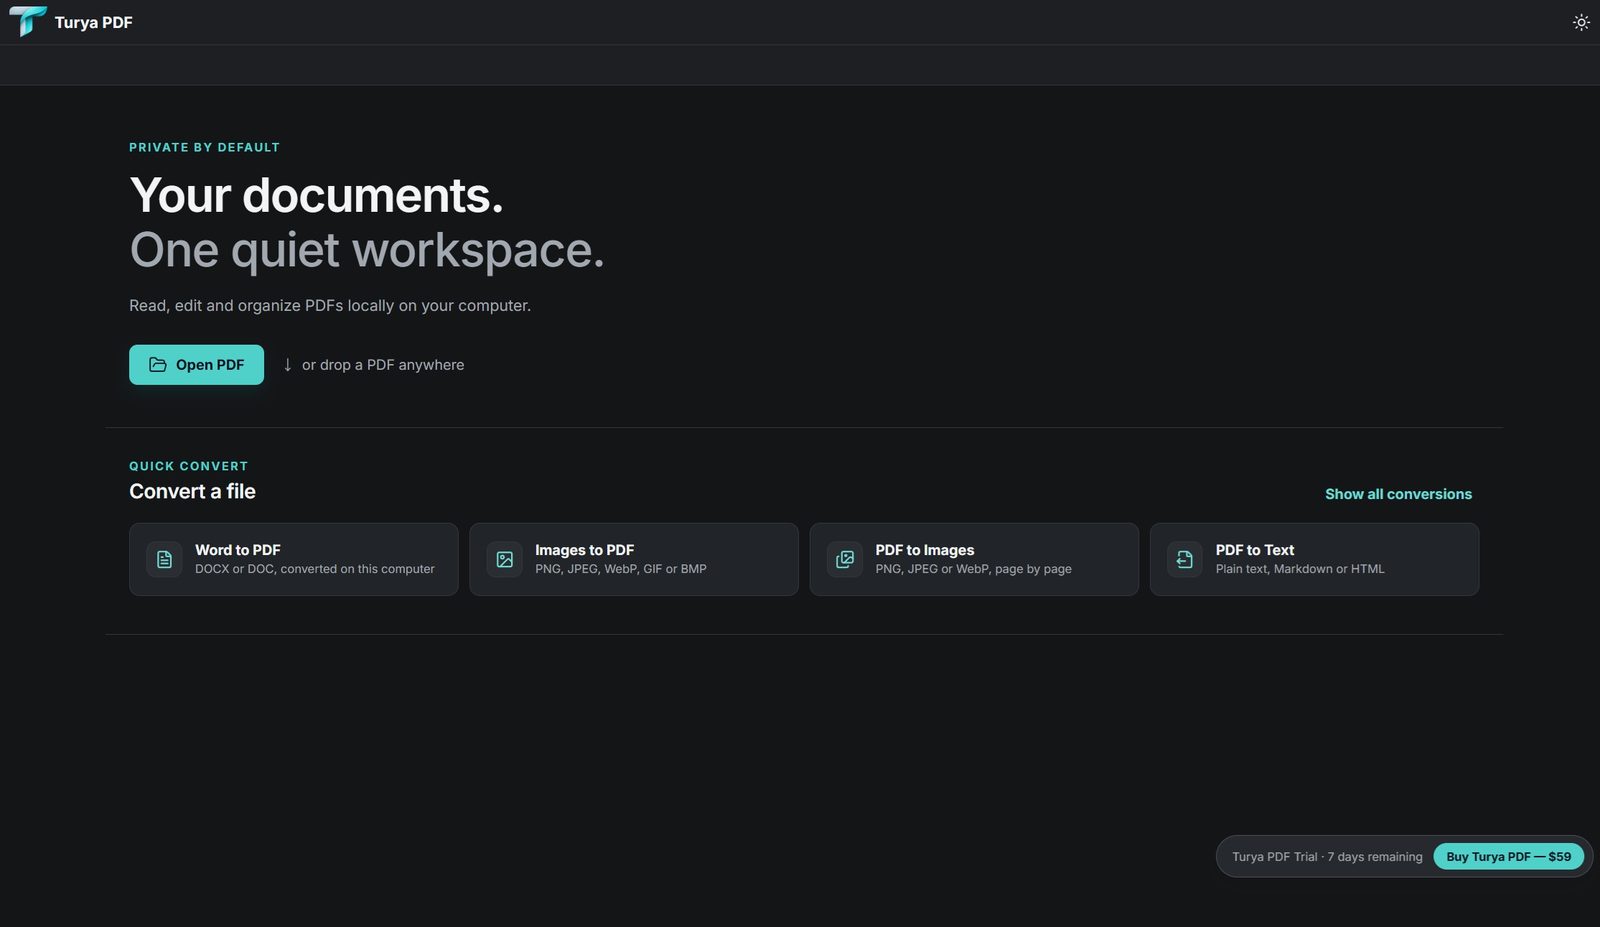The width and height of the screenshot is (1600, 927).
Task: Click 'One quiet workspace.' headline
Action: [367, 250]
